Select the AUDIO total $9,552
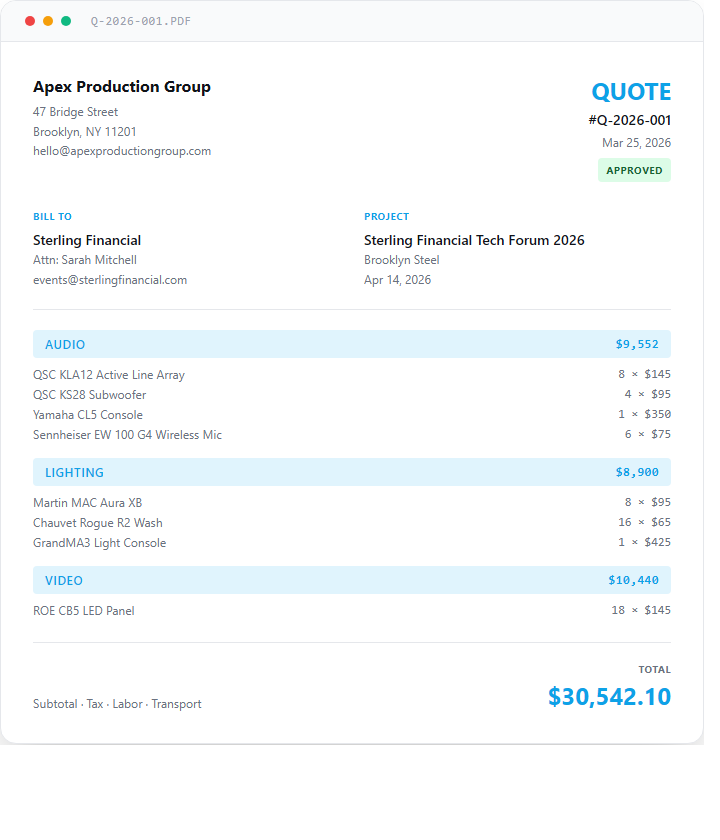Screen dimensions: 720x840 point(637,344)
